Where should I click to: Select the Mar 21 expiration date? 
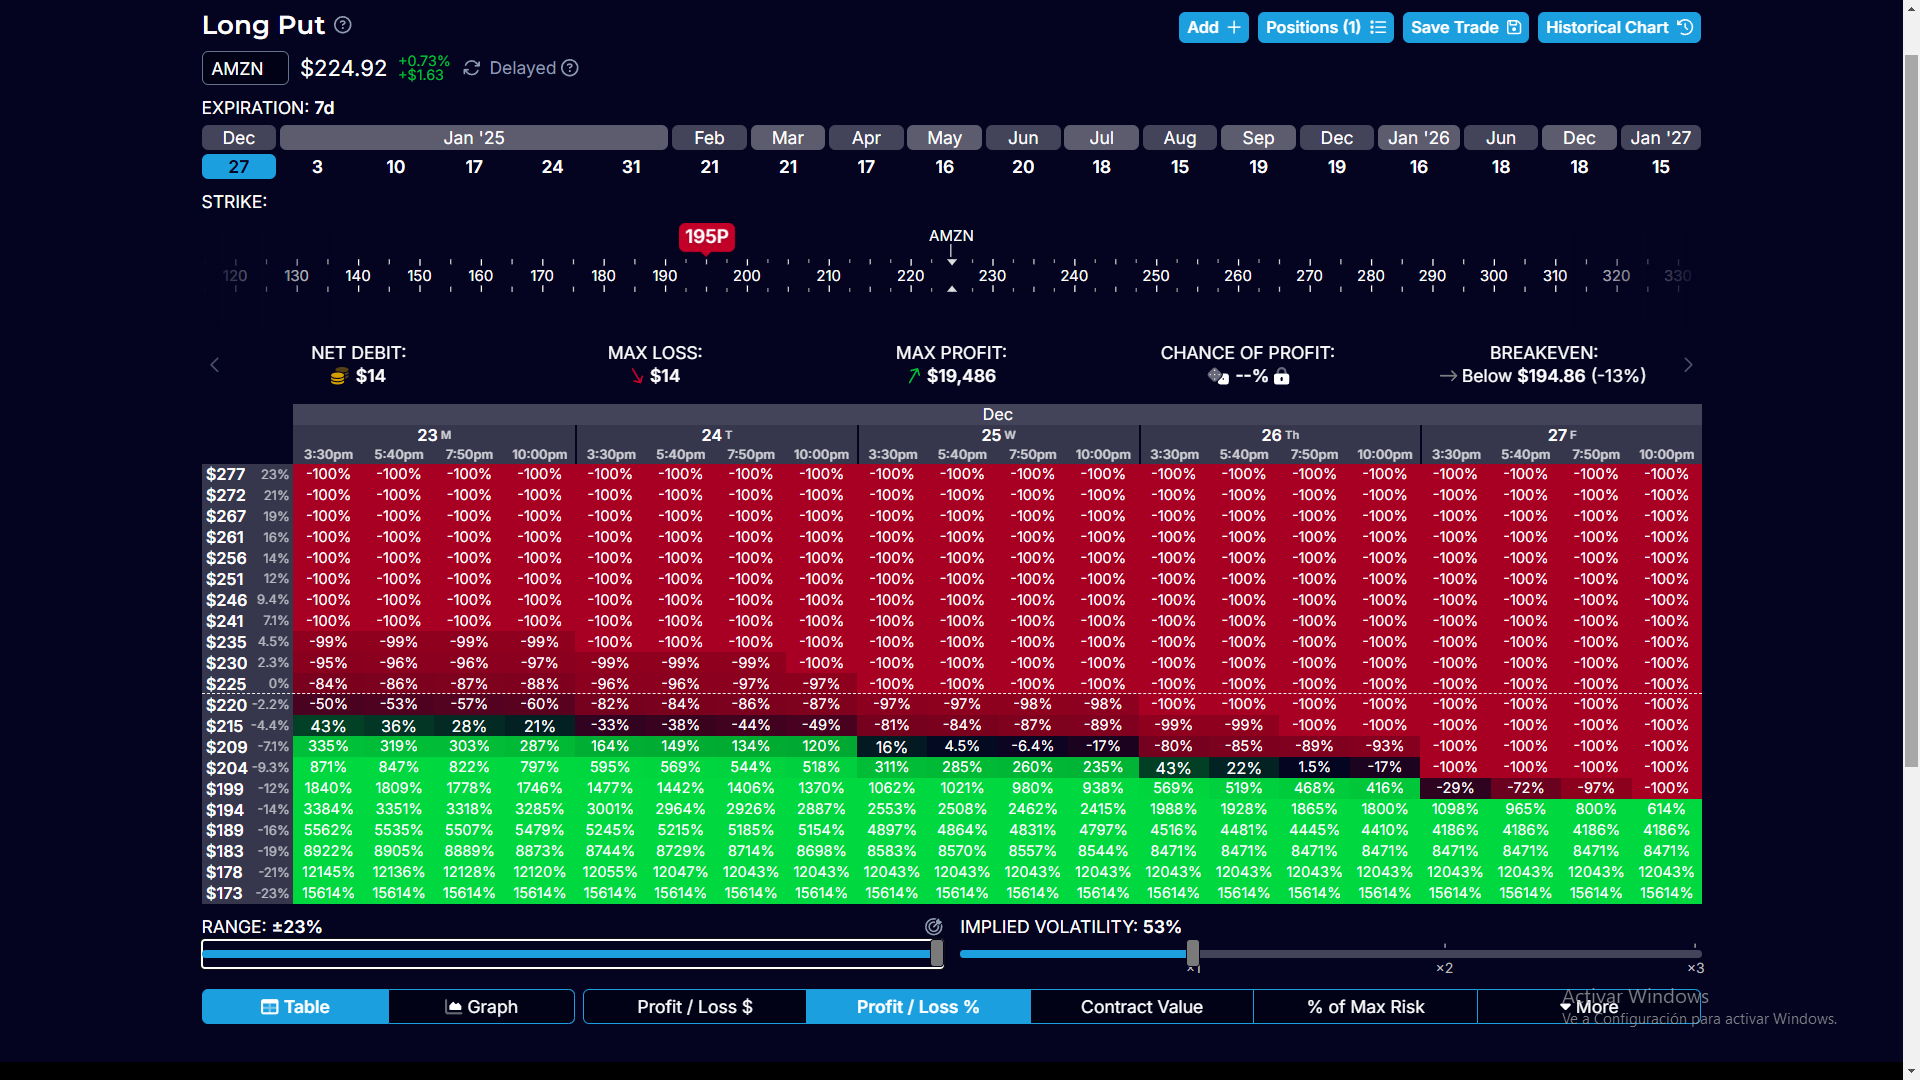coord(788,167)
